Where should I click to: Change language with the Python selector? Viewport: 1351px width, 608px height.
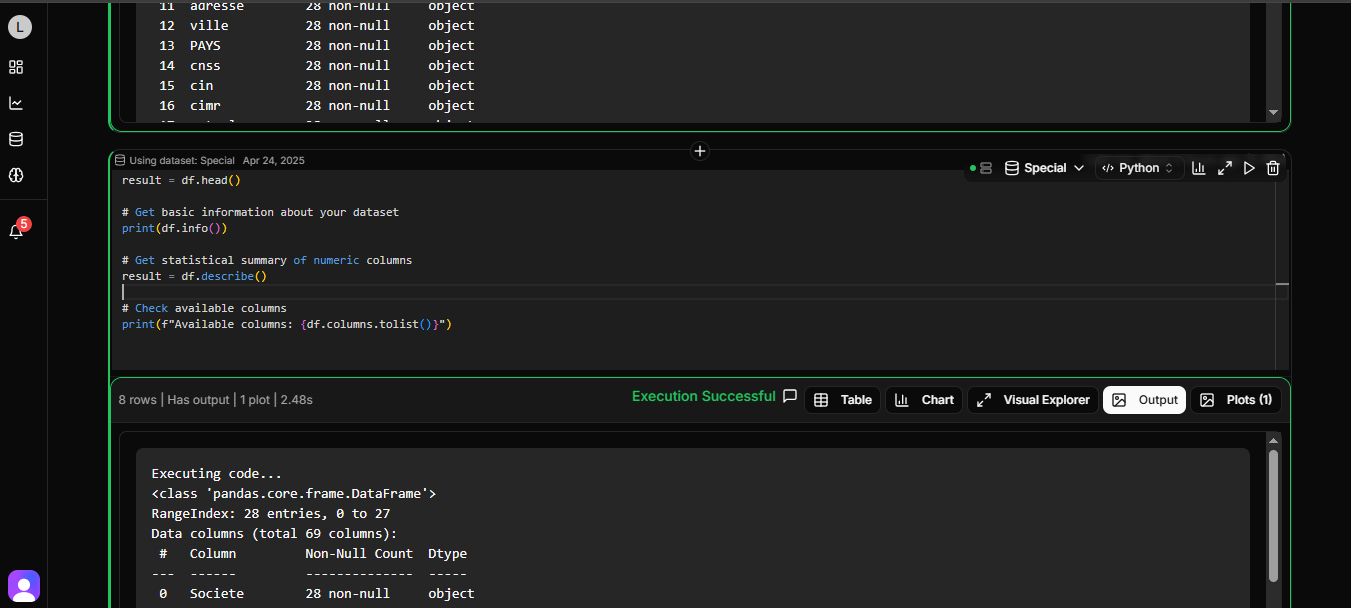coord(1138,168)
